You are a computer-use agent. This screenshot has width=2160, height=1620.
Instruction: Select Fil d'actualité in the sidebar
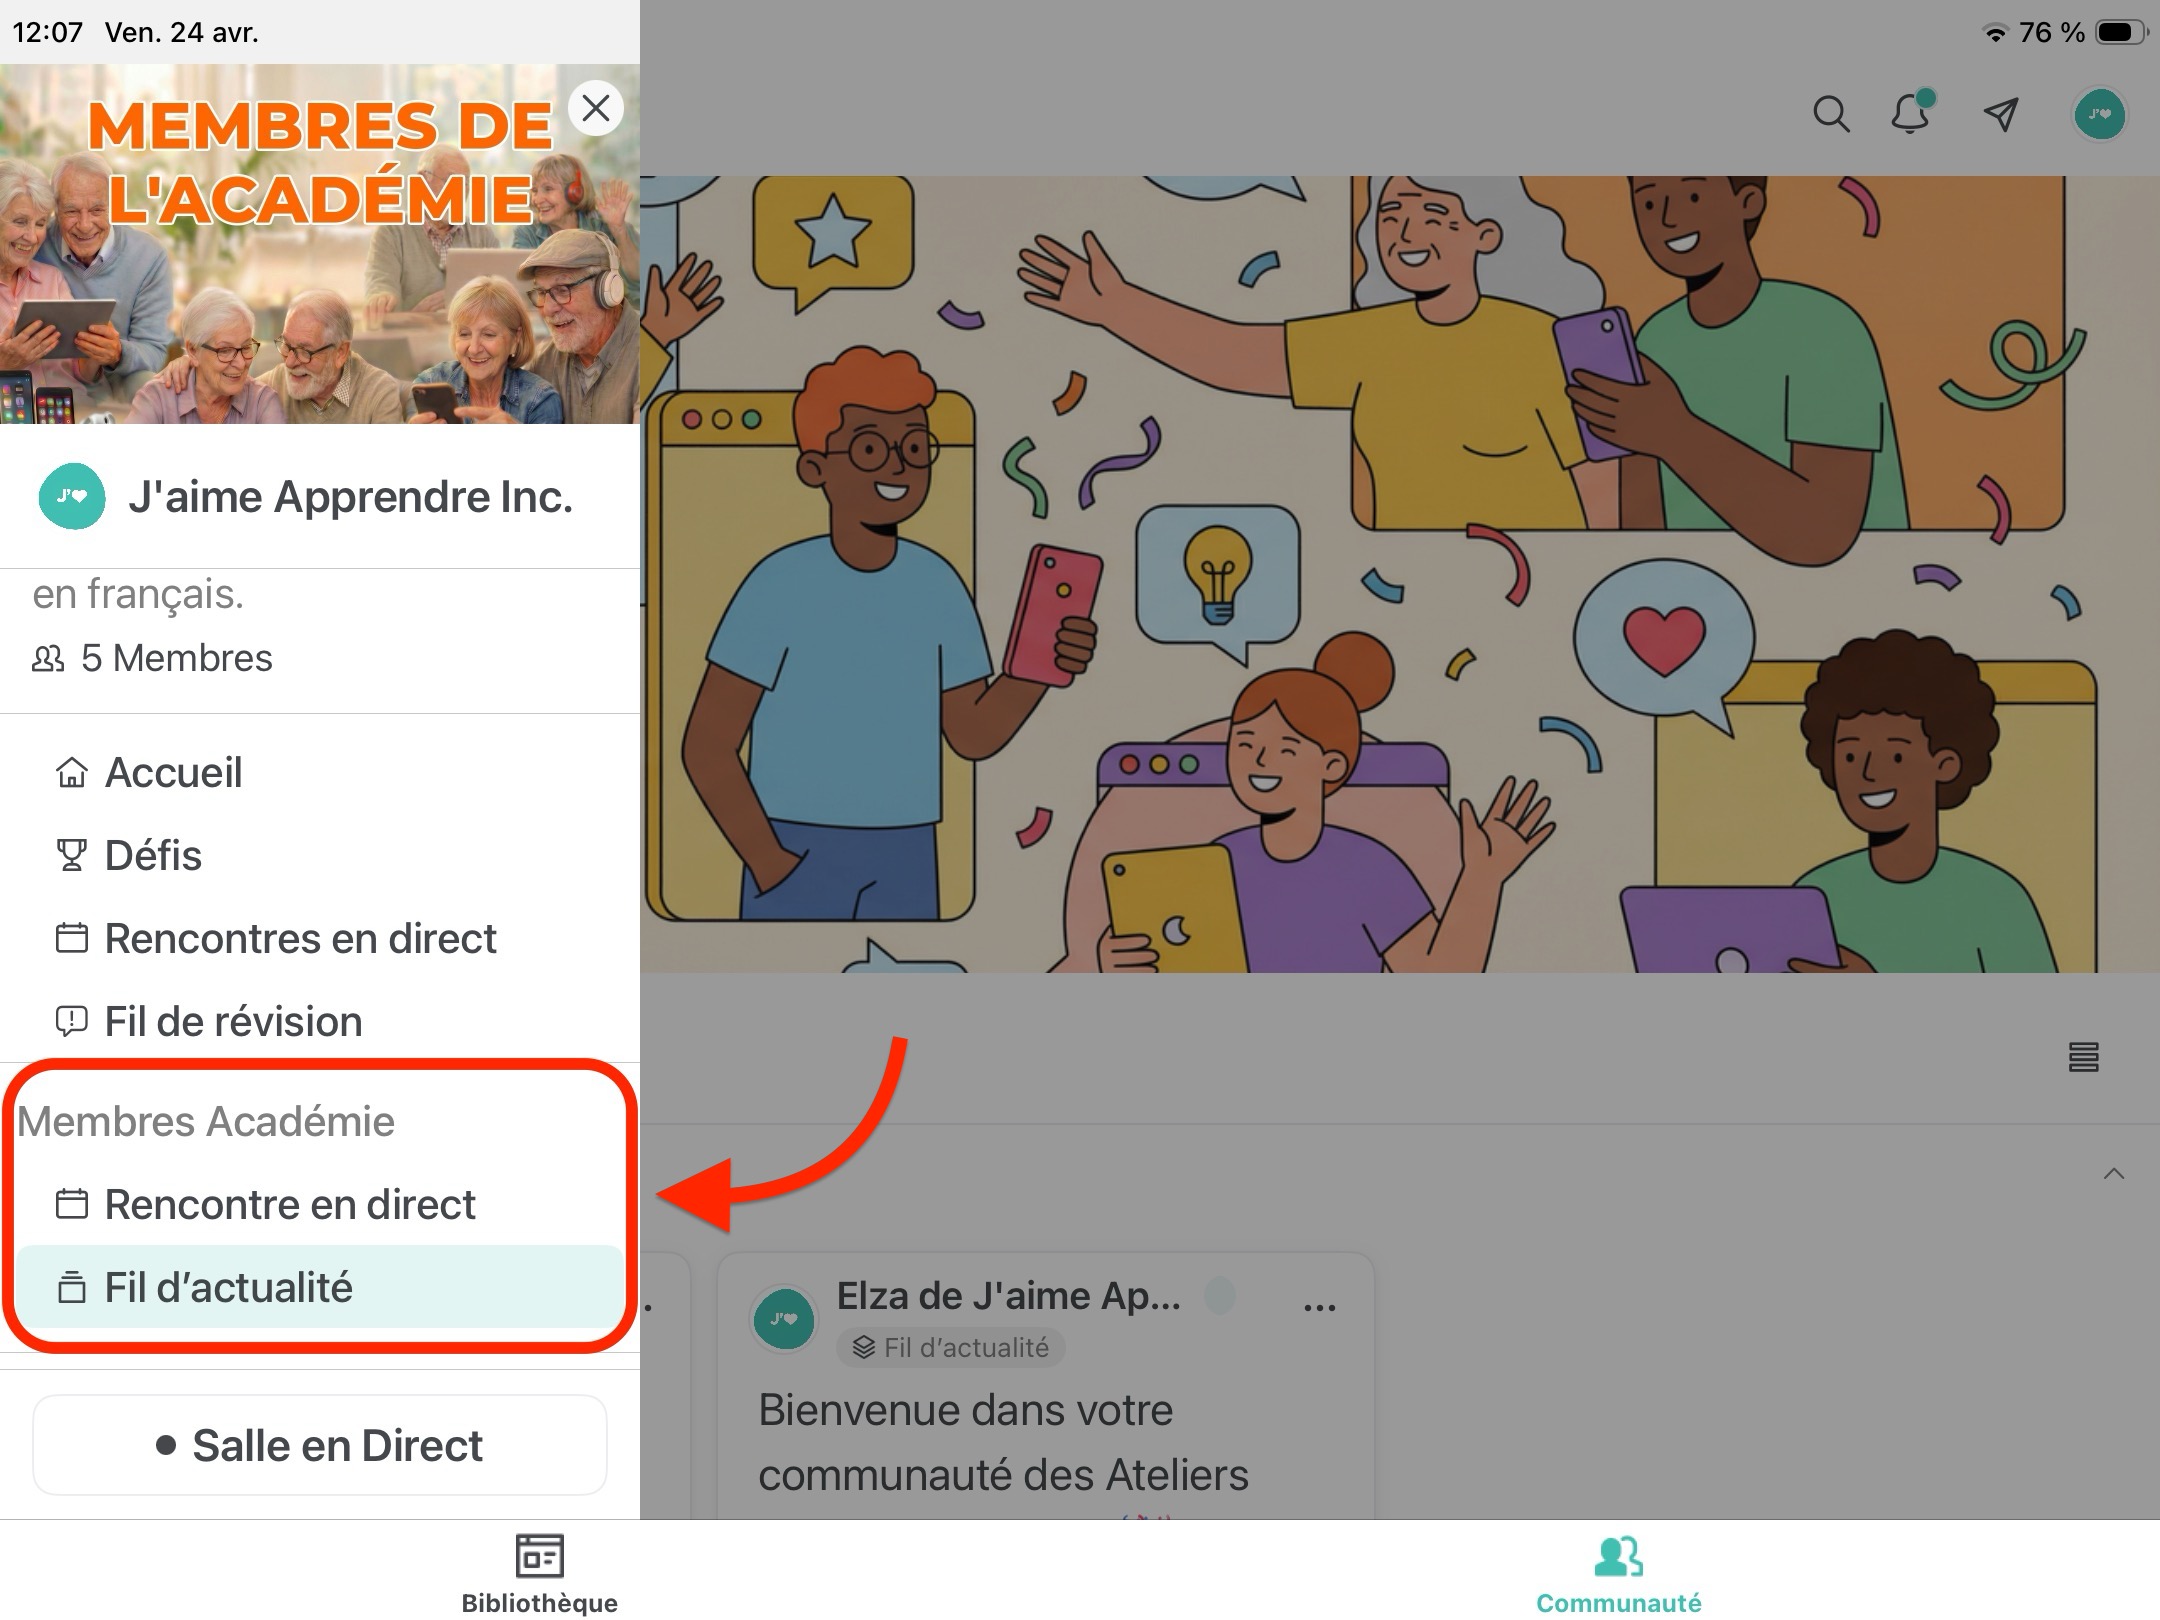320,1287
